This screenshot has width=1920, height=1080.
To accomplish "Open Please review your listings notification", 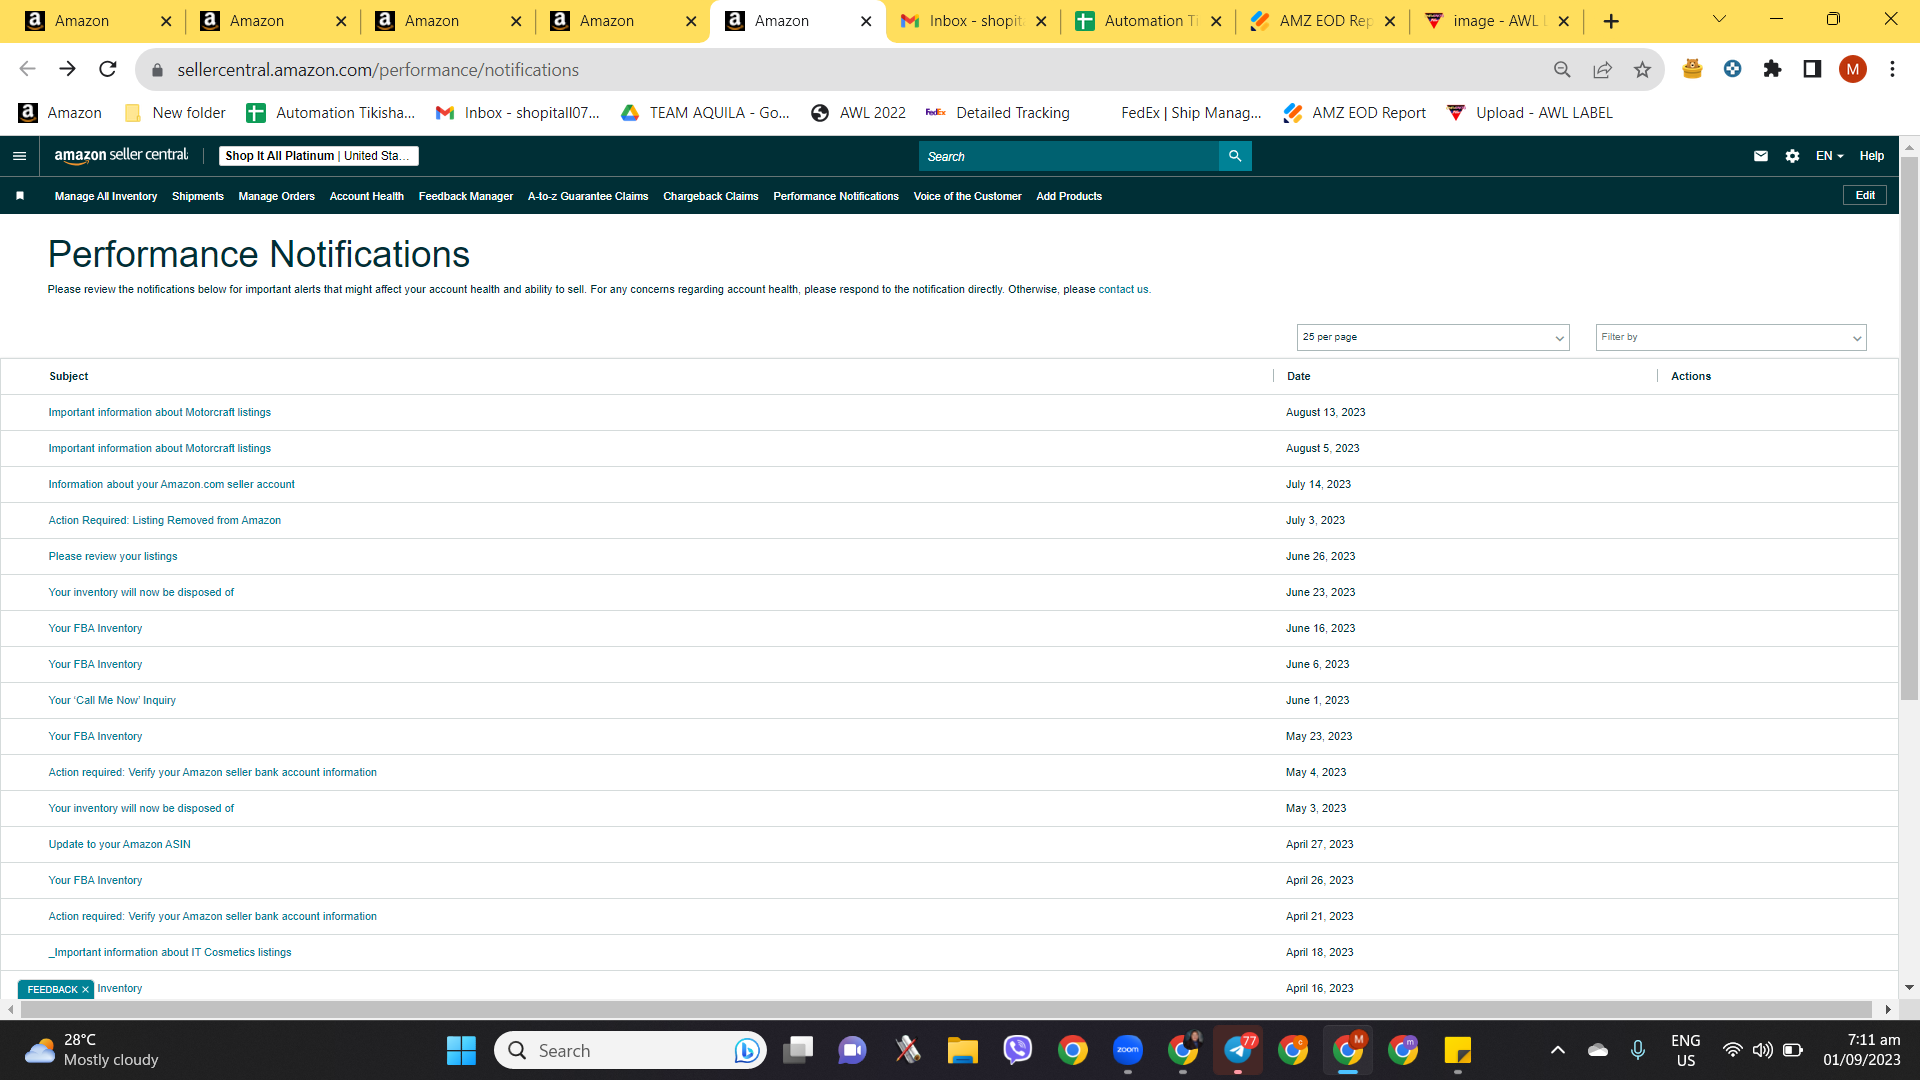I will pyautogui.click(x=113, y=556).
